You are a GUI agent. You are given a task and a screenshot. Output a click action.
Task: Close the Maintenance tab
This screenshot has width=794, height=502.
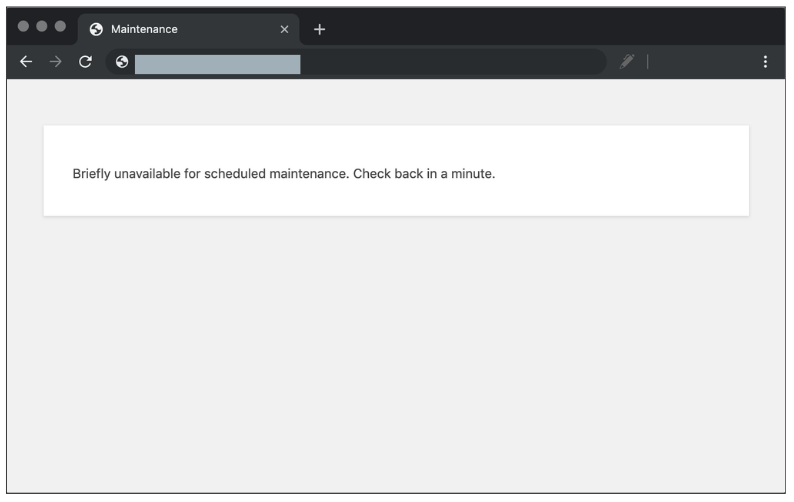(284, 29)
